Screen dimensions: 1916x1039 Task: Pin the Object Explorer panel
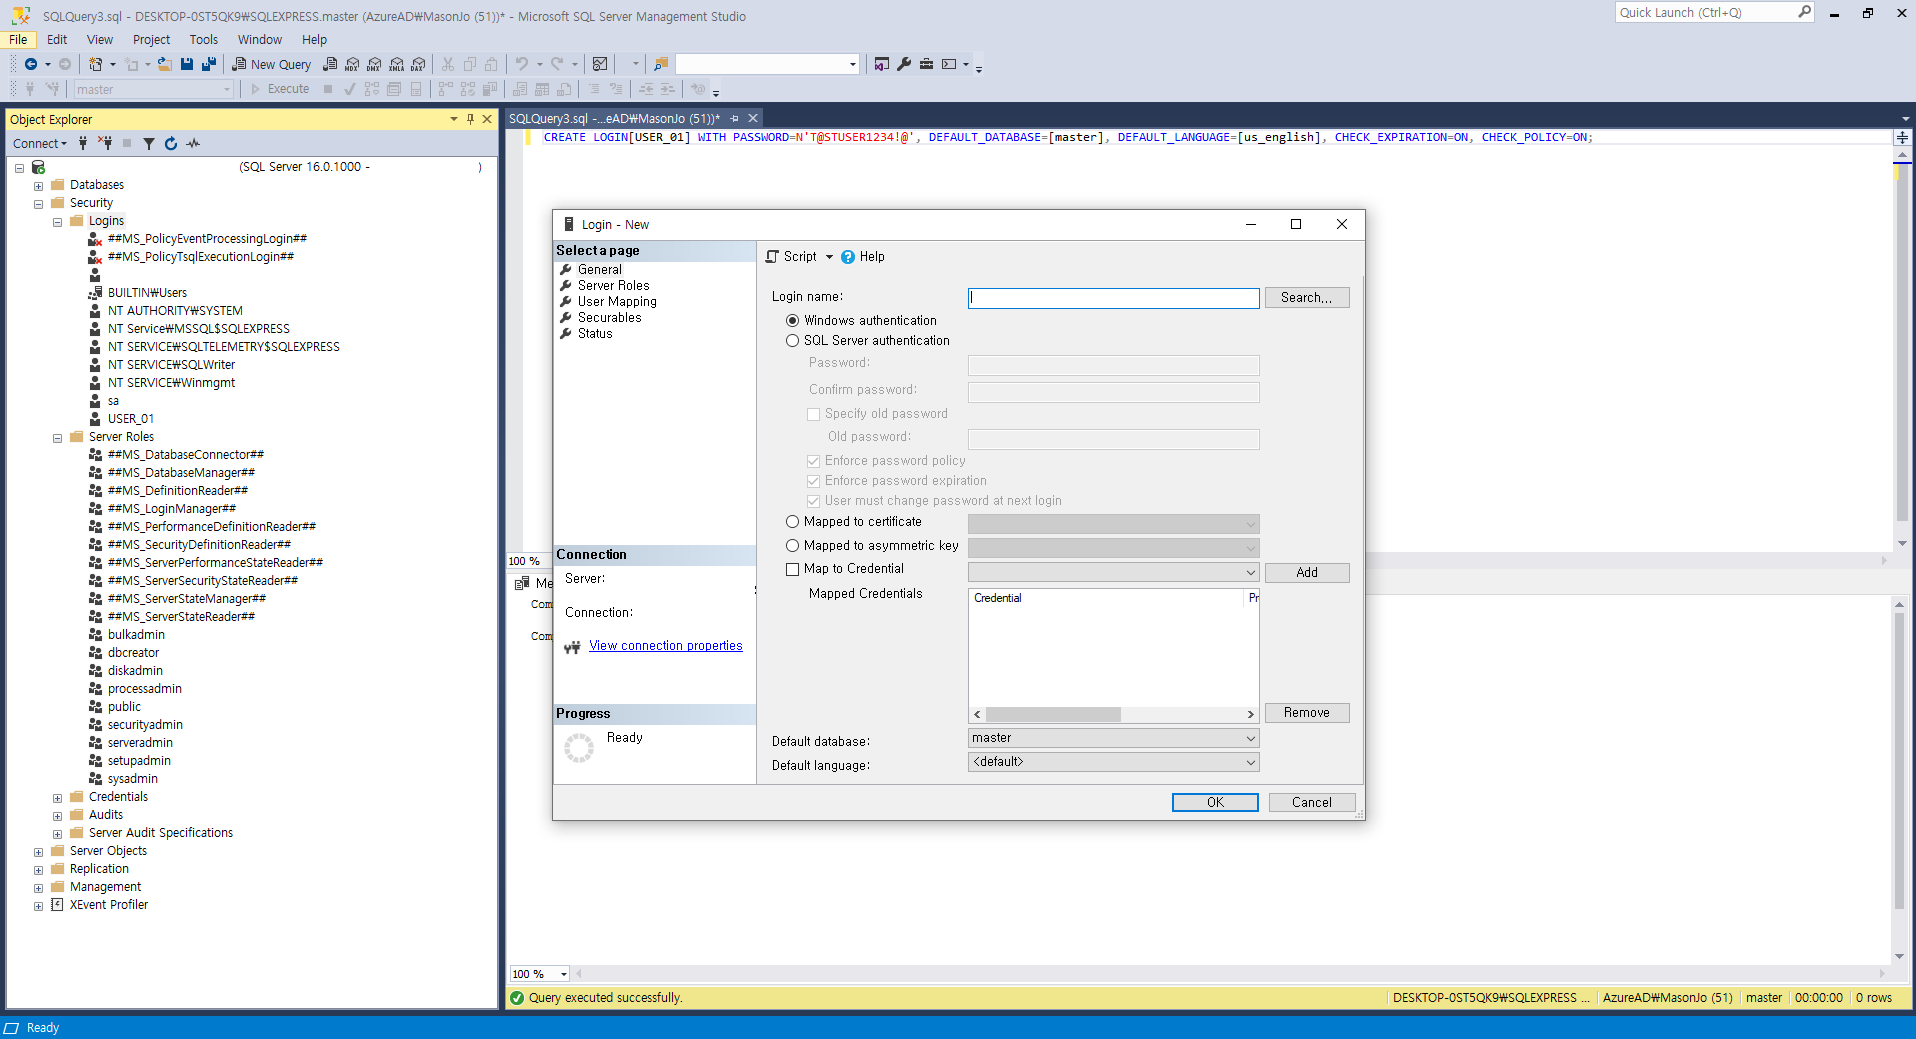pyautogui.click(x=470, y=119)
